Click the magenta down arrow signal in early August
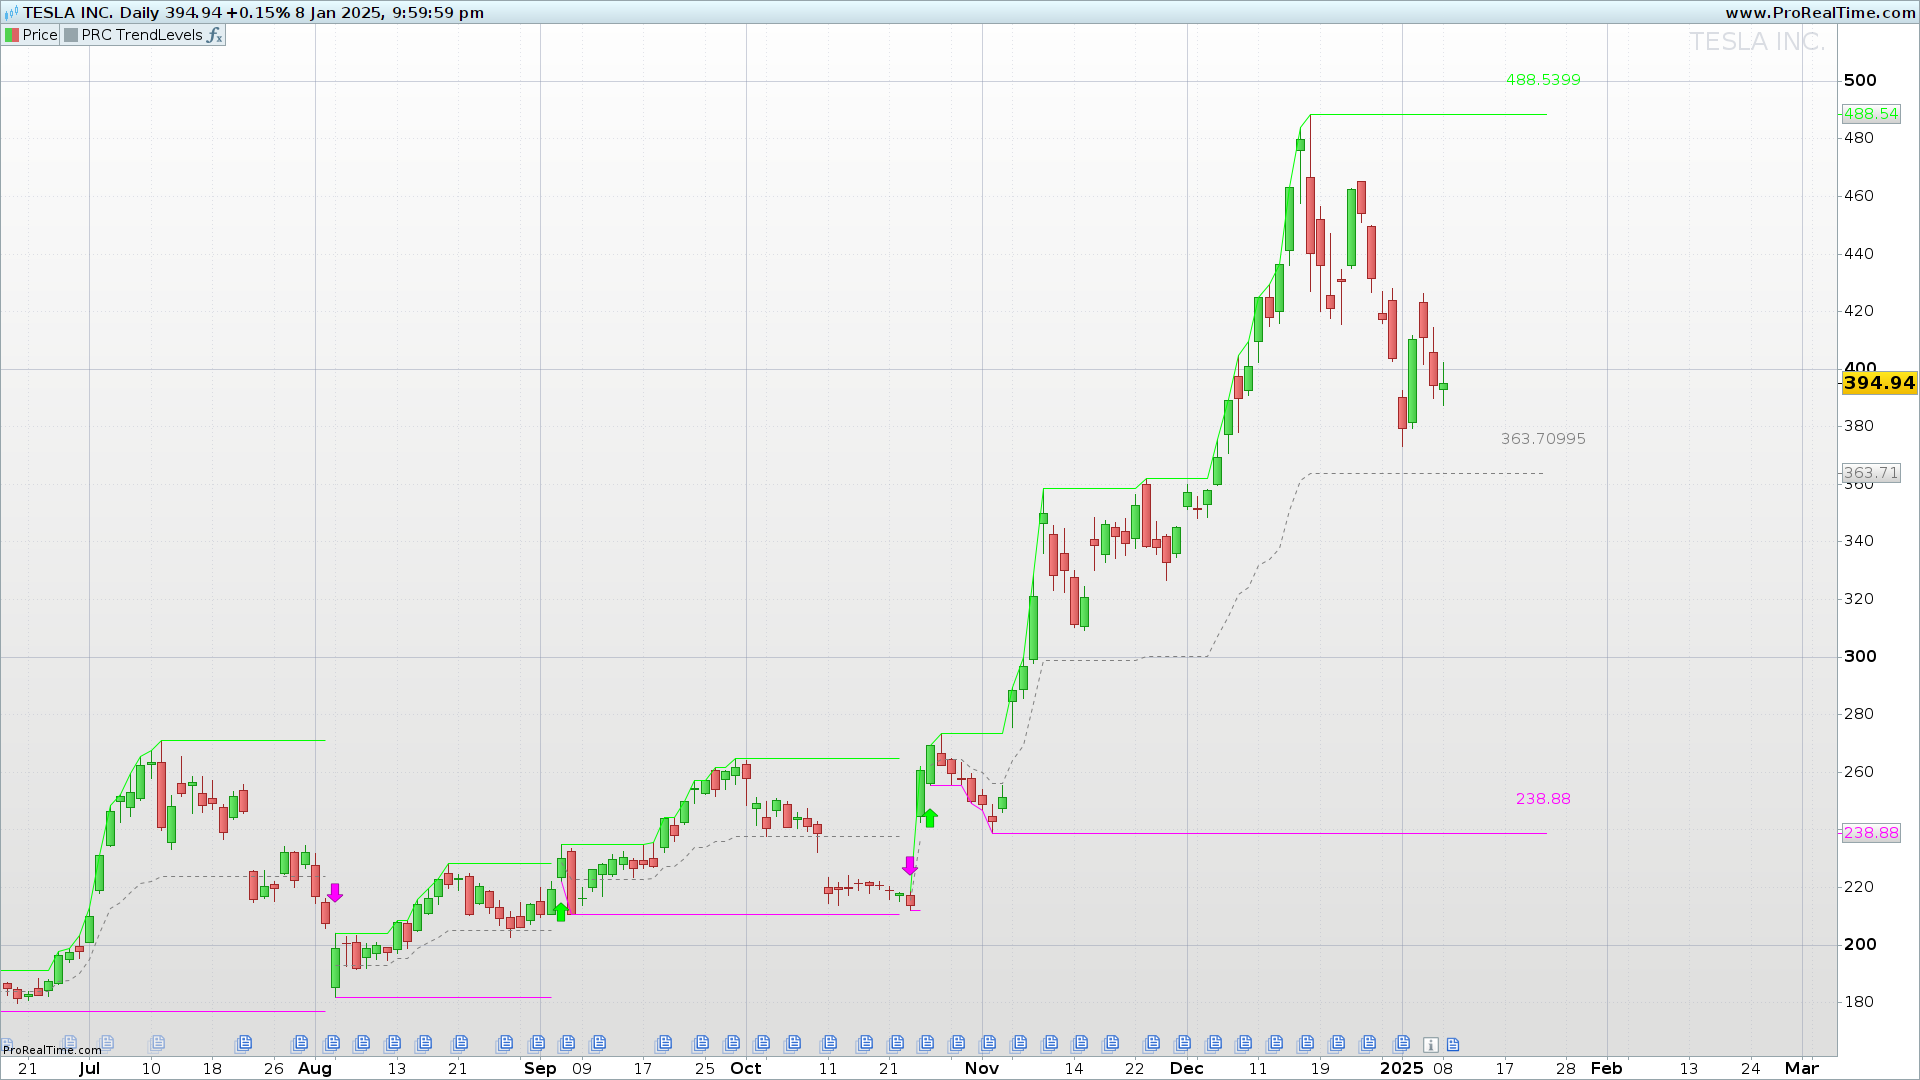Screen dimensions: 1920x1080 [x=335, y=893]
